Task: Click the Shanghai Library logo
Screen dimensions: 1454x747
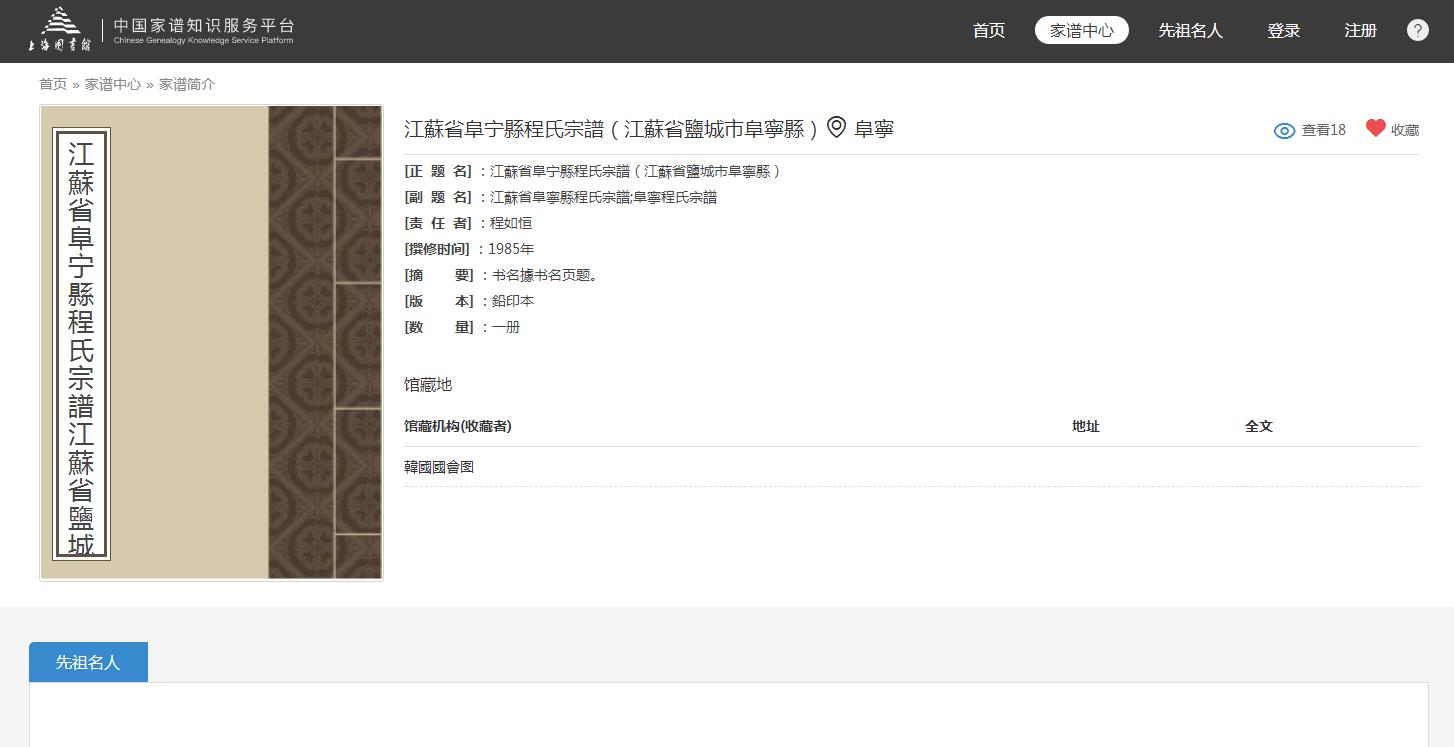Action: tap(59, 30)
